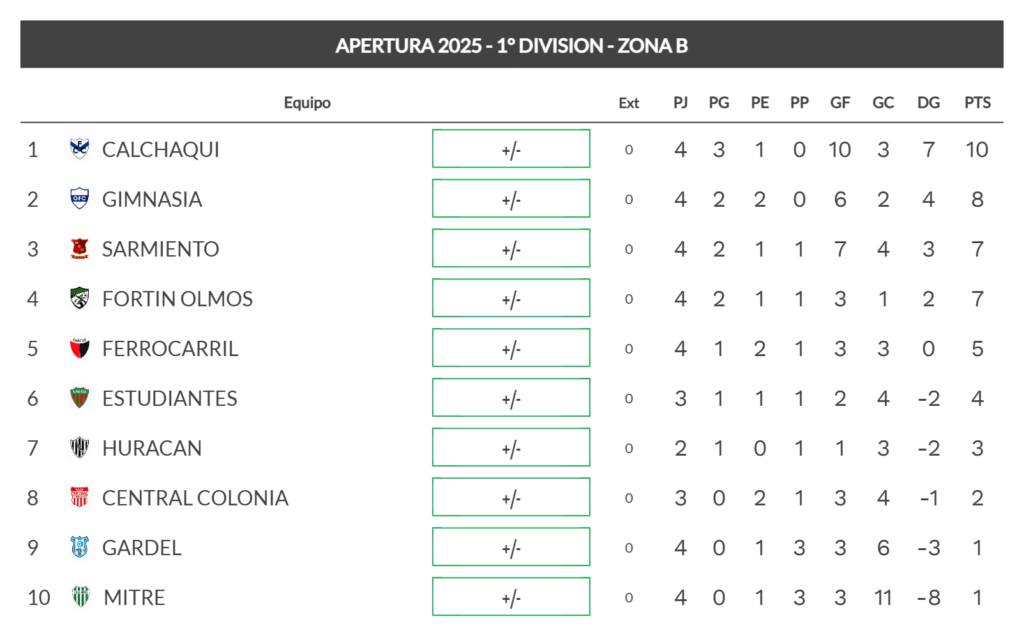Click the Estudiantes team crest icon

(80, 398)
